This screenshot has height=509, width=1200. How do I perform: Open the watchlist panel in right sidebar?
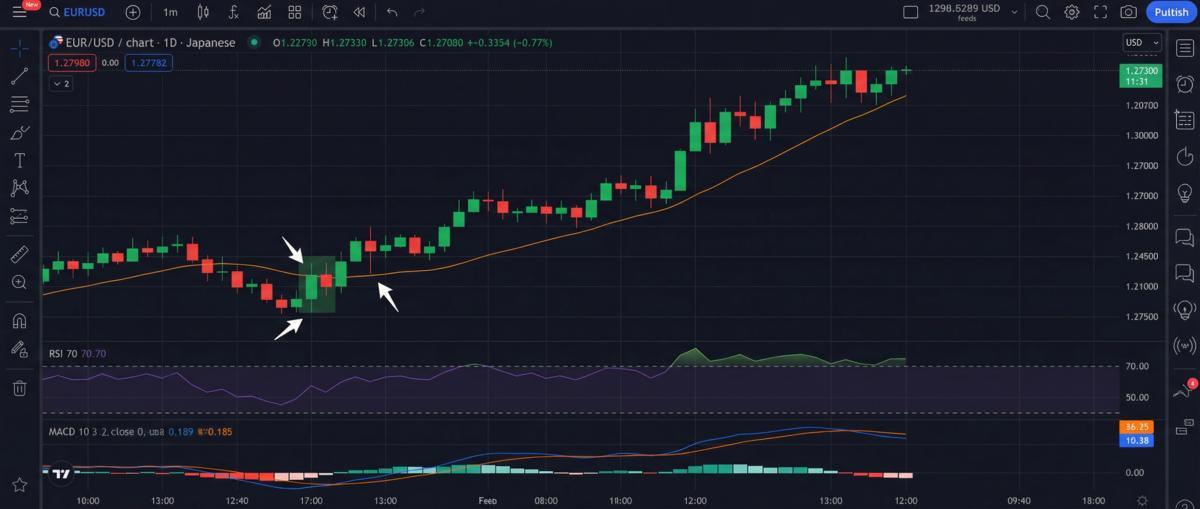[1185, 49]
